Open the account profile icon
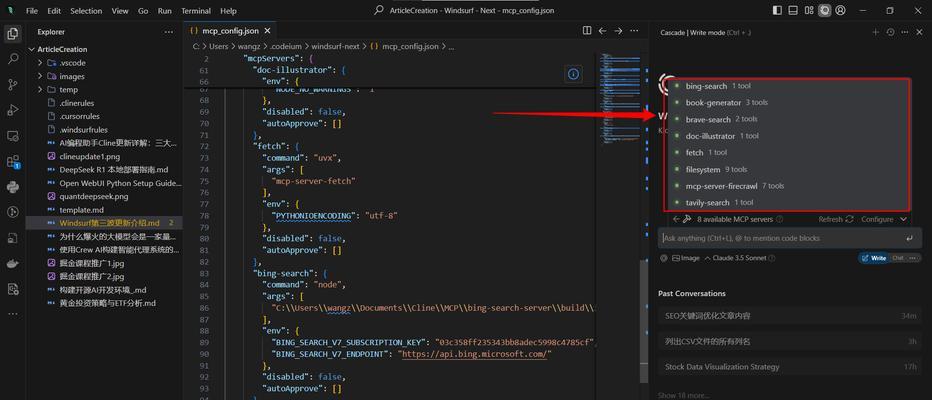 click(840, 11)
